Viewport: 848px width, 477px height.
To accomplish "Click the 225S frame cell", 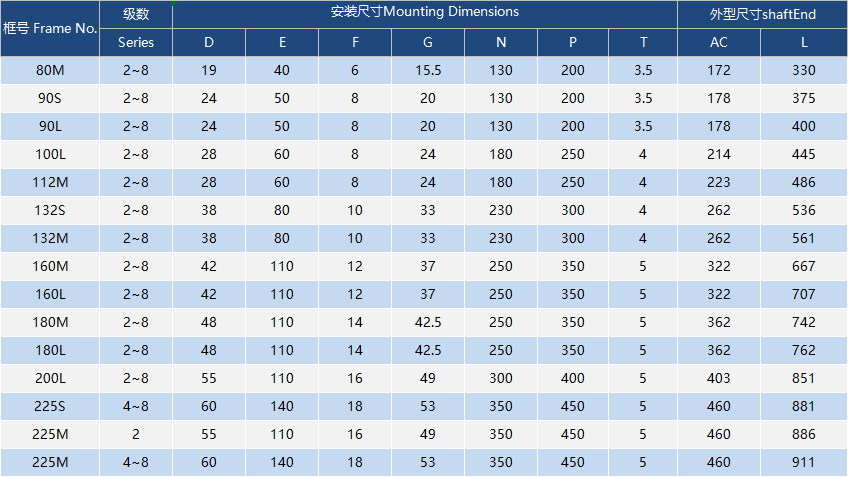I will coord(50,407).
